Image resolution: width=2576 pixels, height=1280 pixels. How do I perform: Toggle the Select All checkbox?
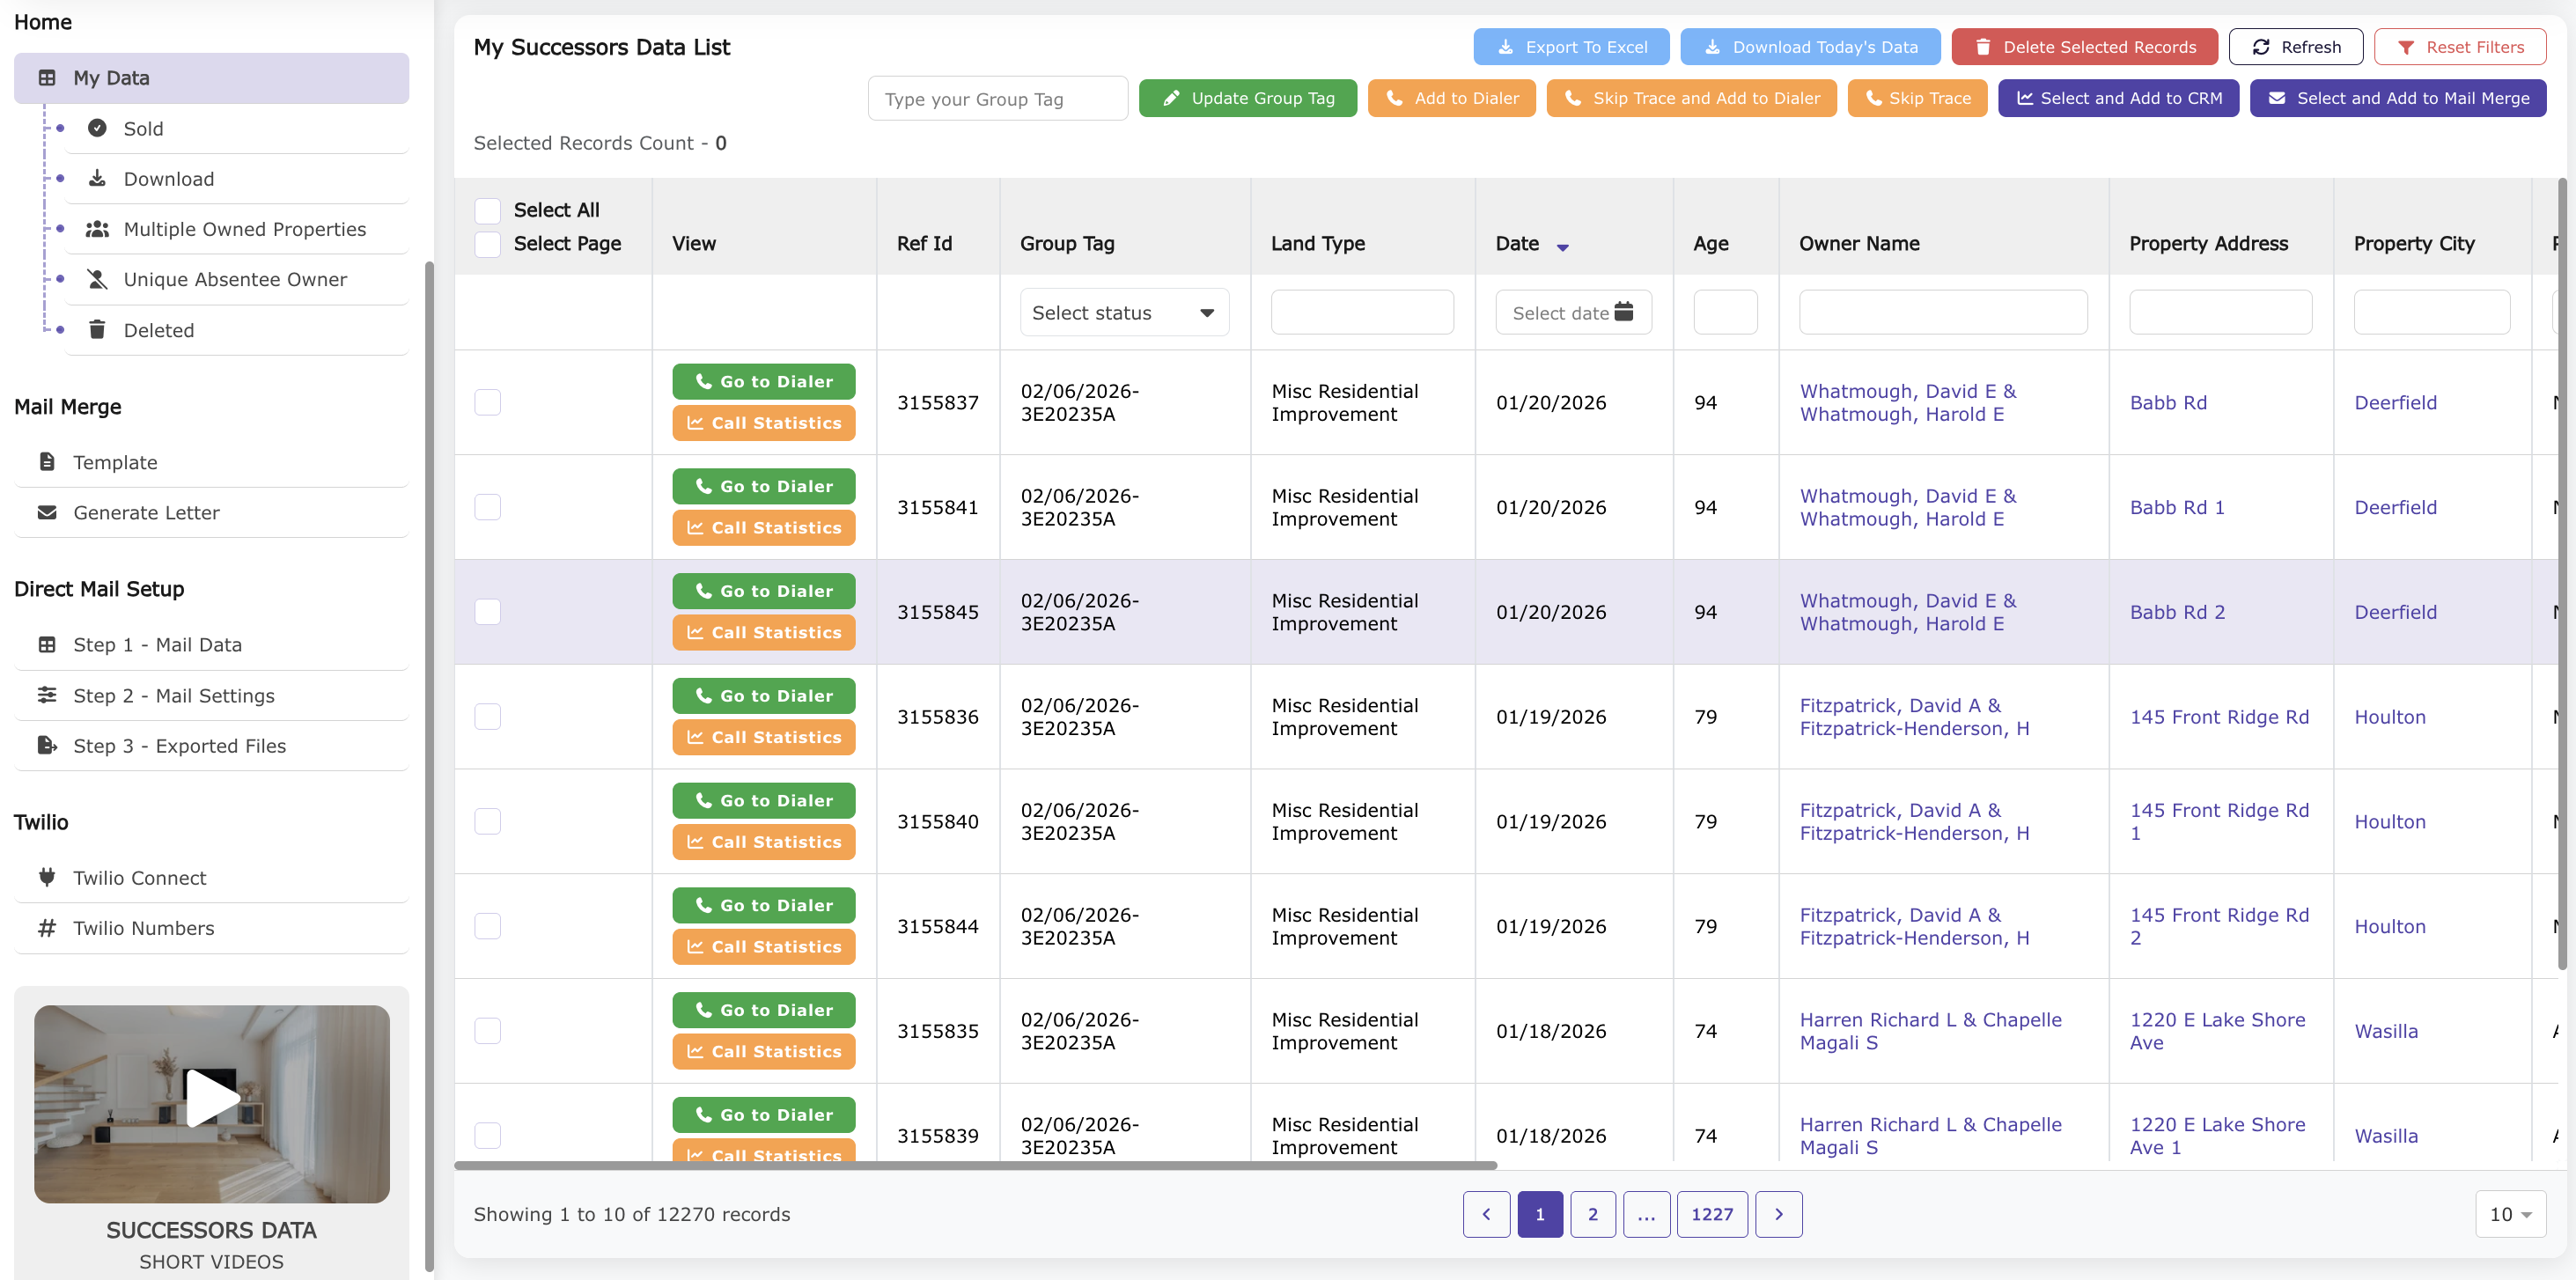pyautogui.click(x=487, y=210)
